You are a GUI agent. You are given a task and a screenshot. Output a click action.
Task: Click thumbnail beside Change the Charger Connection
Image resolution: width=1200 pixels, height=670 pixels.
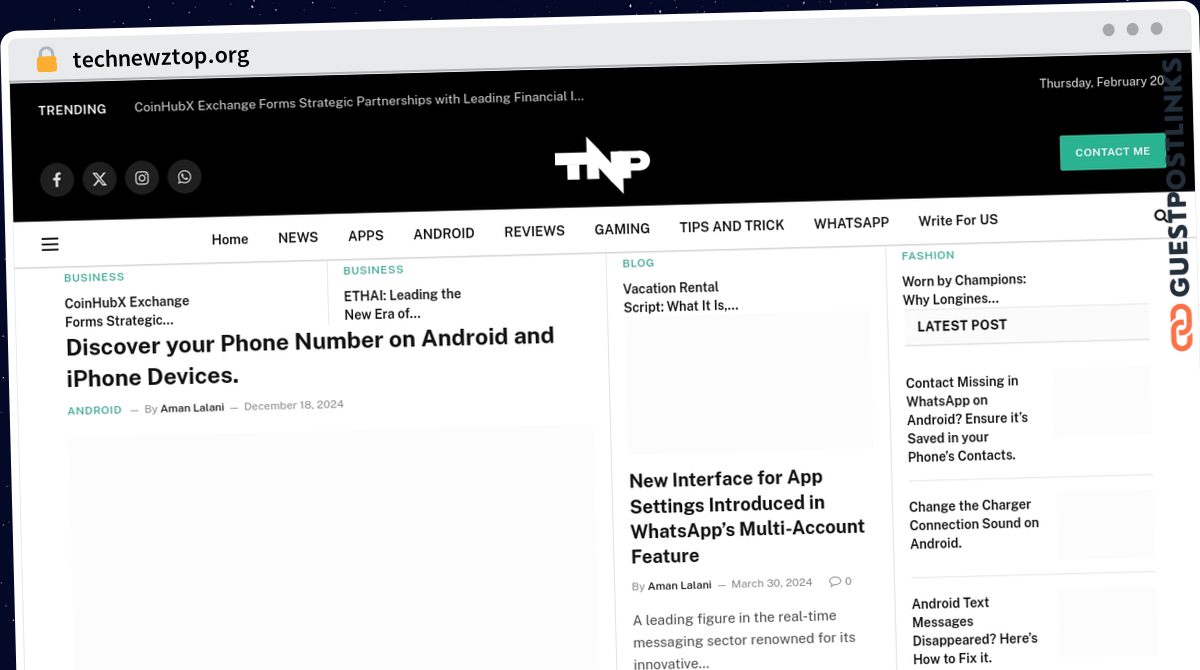(x=1106, y=523)
